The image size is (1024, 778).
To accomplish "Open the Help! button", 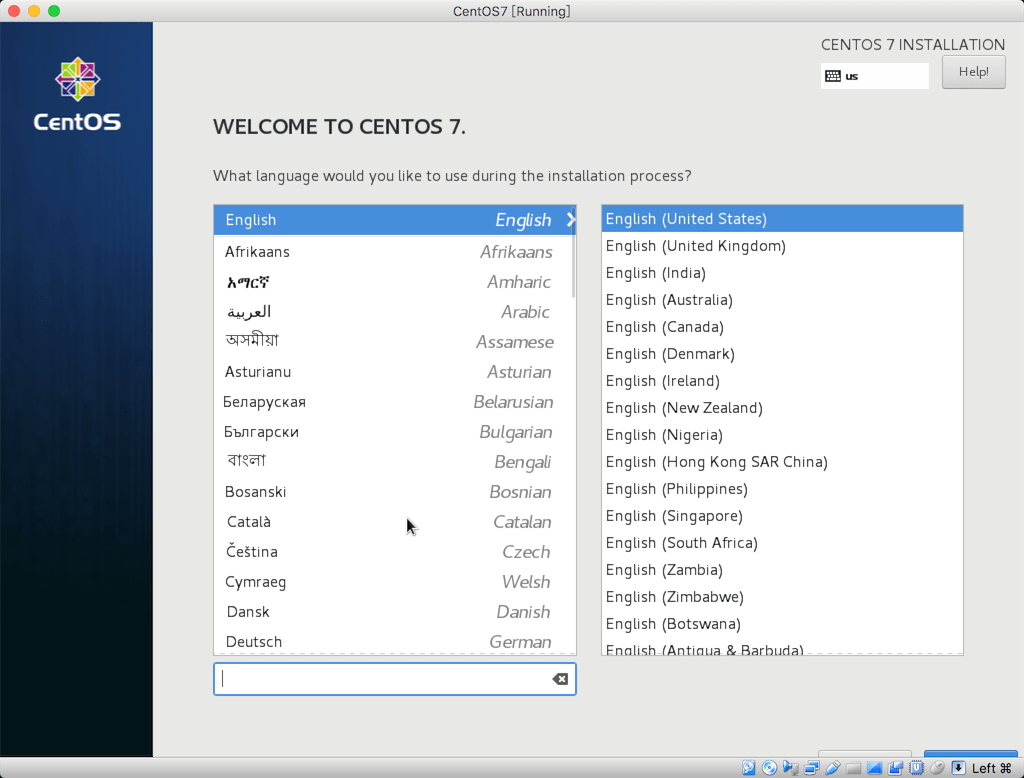I will pyautogui.click(x=973, y=72).
